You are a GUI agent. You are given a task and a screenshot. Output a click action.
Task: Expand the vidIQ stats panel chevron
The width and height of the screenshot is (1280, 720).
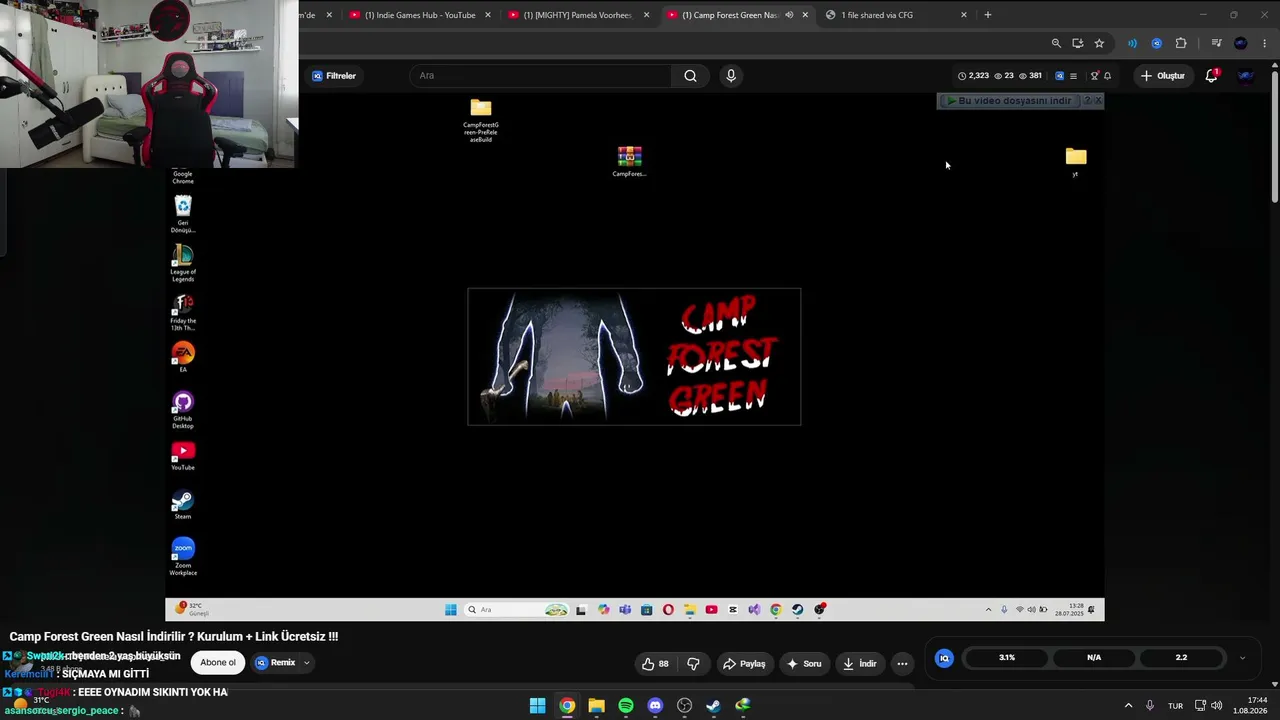pos(1242,658)
